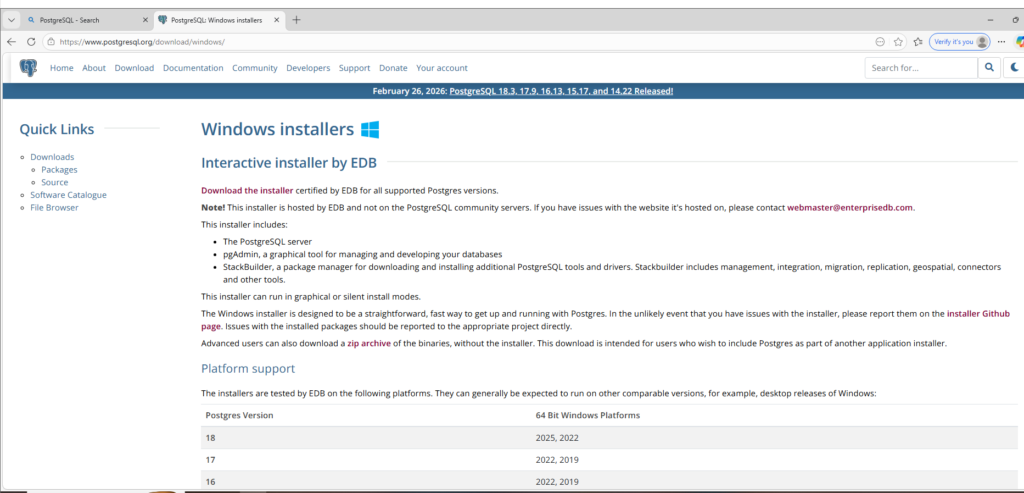Viewport: 1024px width, 493px height.
Task: Switch to the PostgreSQL - Search tab
Action: tap(80, 20)
